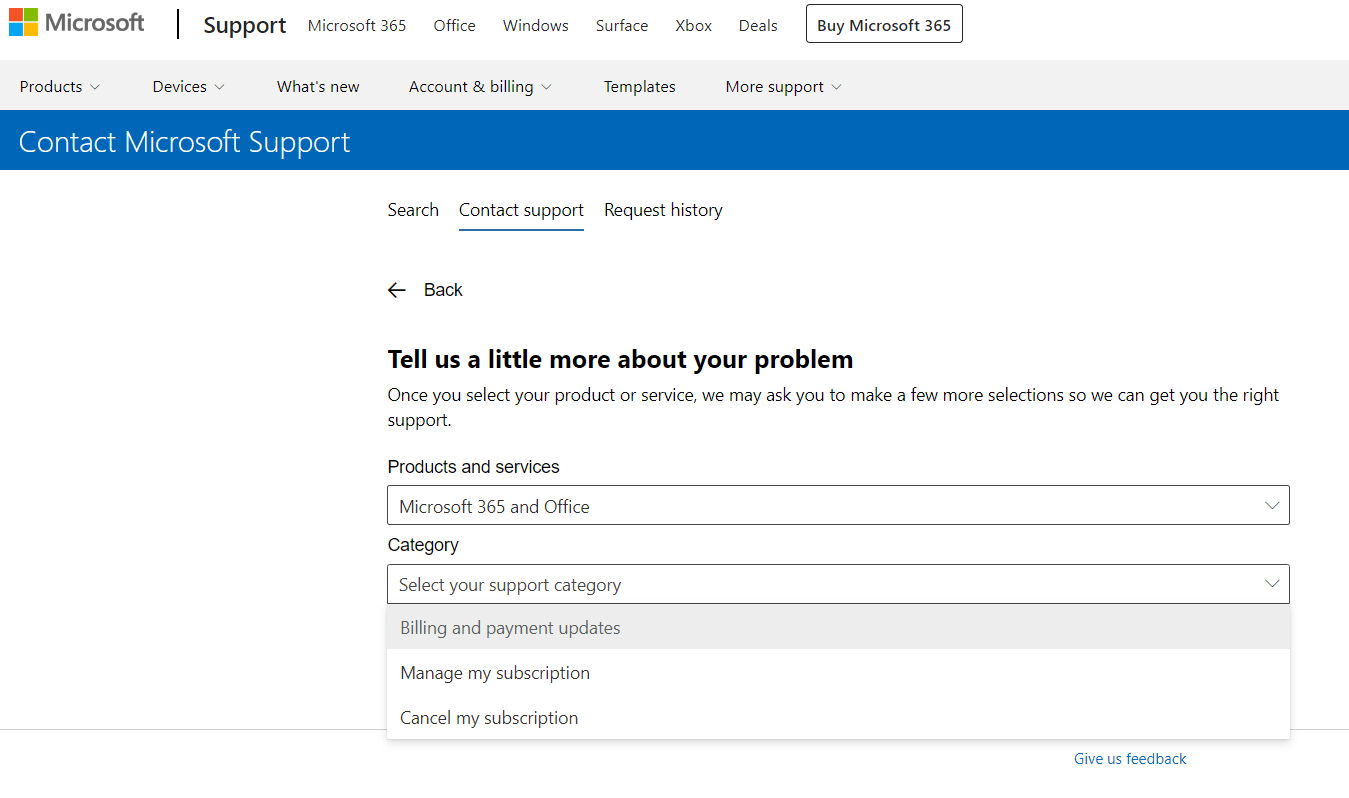
Task: Open the Microsoft 365 header link
Action: [x=357, y=26]
